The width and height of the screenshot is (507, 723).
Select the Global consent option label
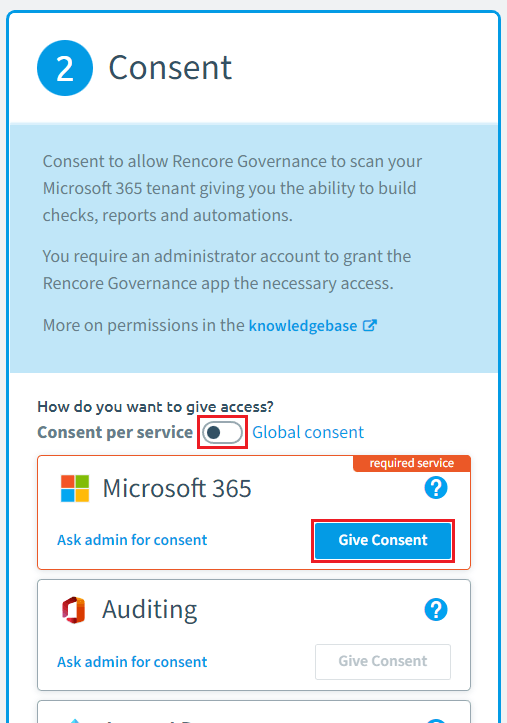click(308, 432)
